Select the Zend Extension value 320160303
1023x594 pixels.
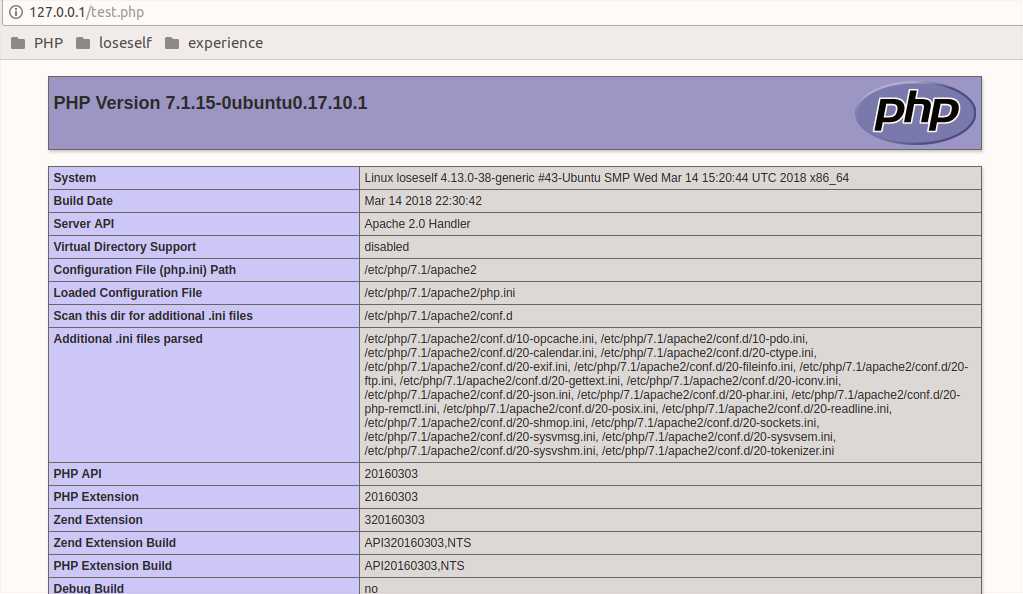(x=394, y=520)
